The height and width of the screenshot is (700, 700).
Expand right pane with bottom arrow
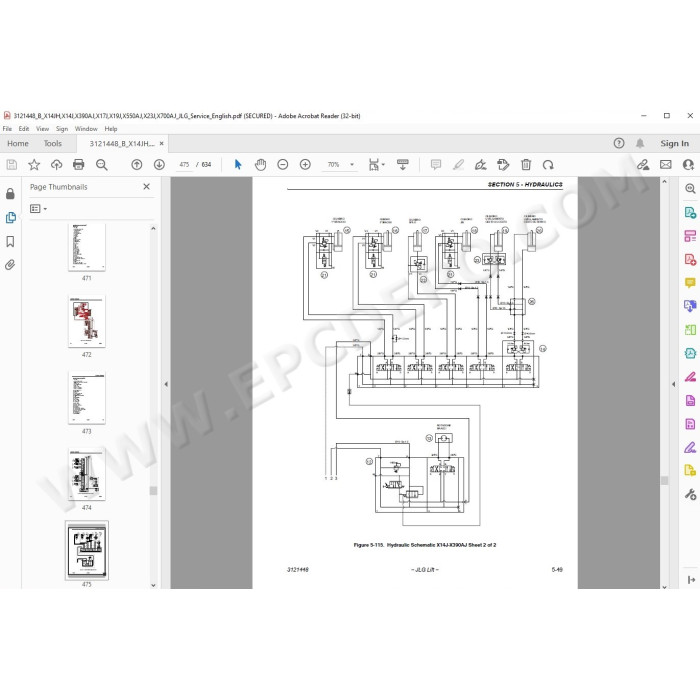[x=691, y=579]
